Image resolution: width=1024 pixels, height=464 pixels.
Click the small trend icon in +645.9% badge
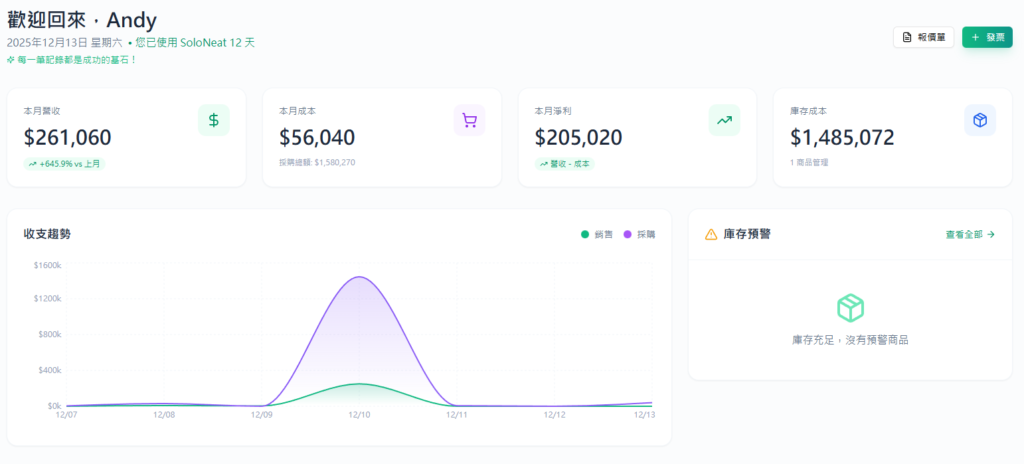pos(33,163)
